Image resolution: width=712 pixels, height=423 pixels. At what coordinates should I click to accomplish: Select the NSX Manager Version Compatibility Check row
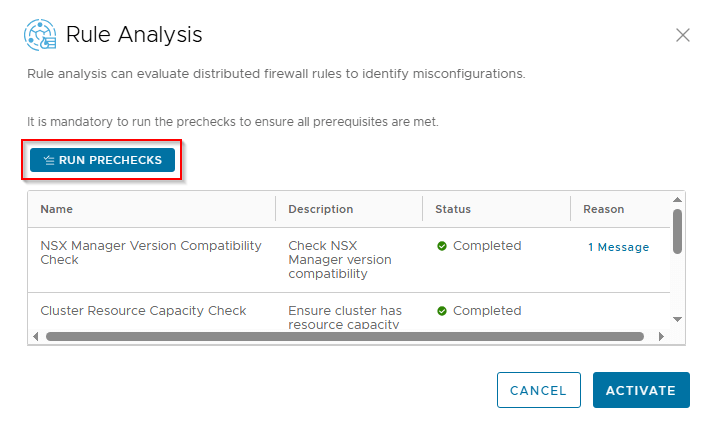pyautogui.click(x=150, y=253)
